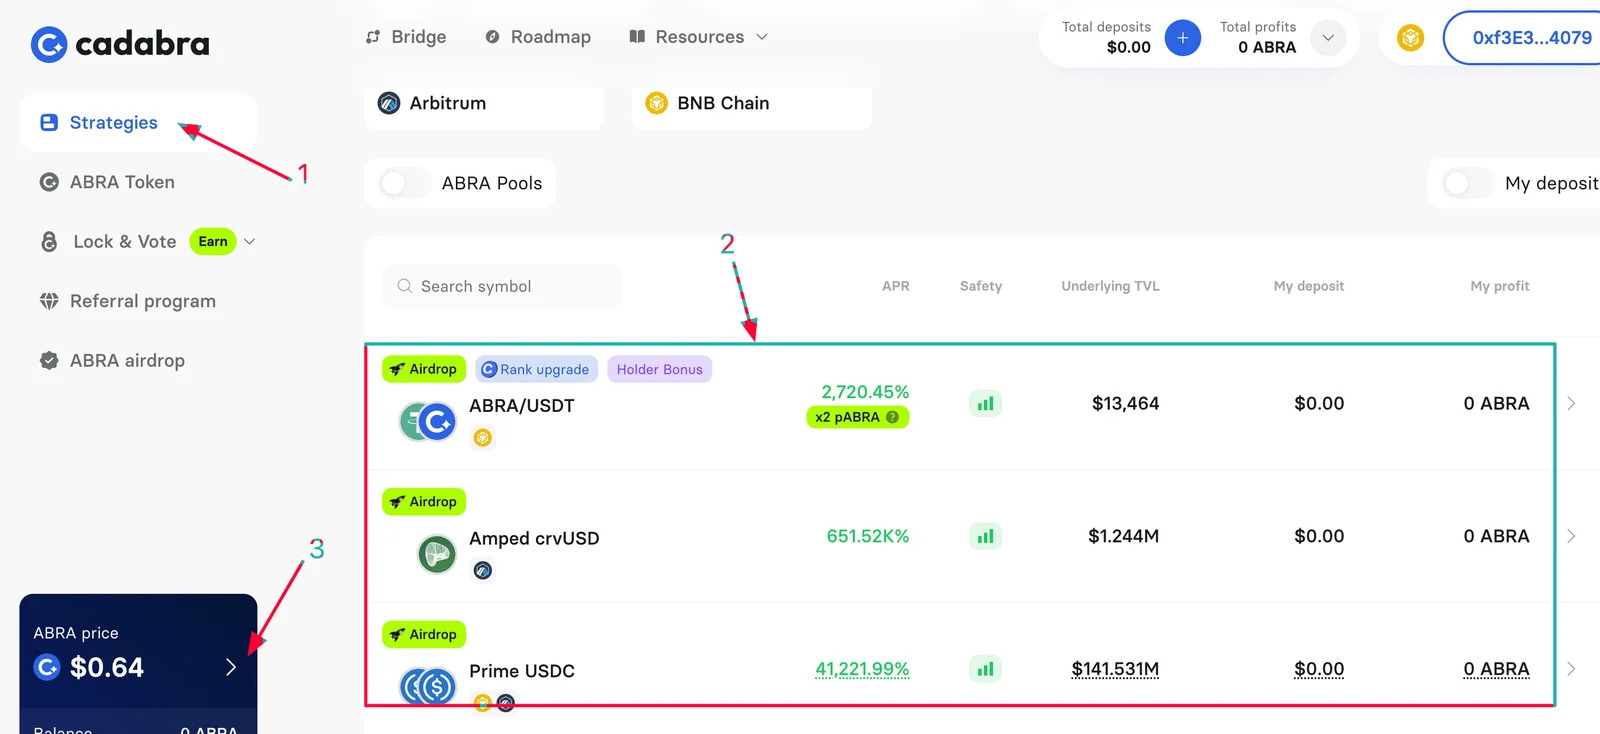Sort by the APR column header

(x=895, y=286)
